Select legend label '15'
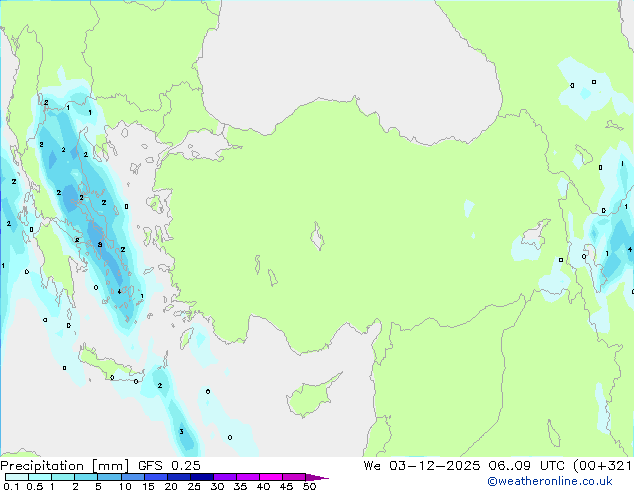 coord(148,486)
